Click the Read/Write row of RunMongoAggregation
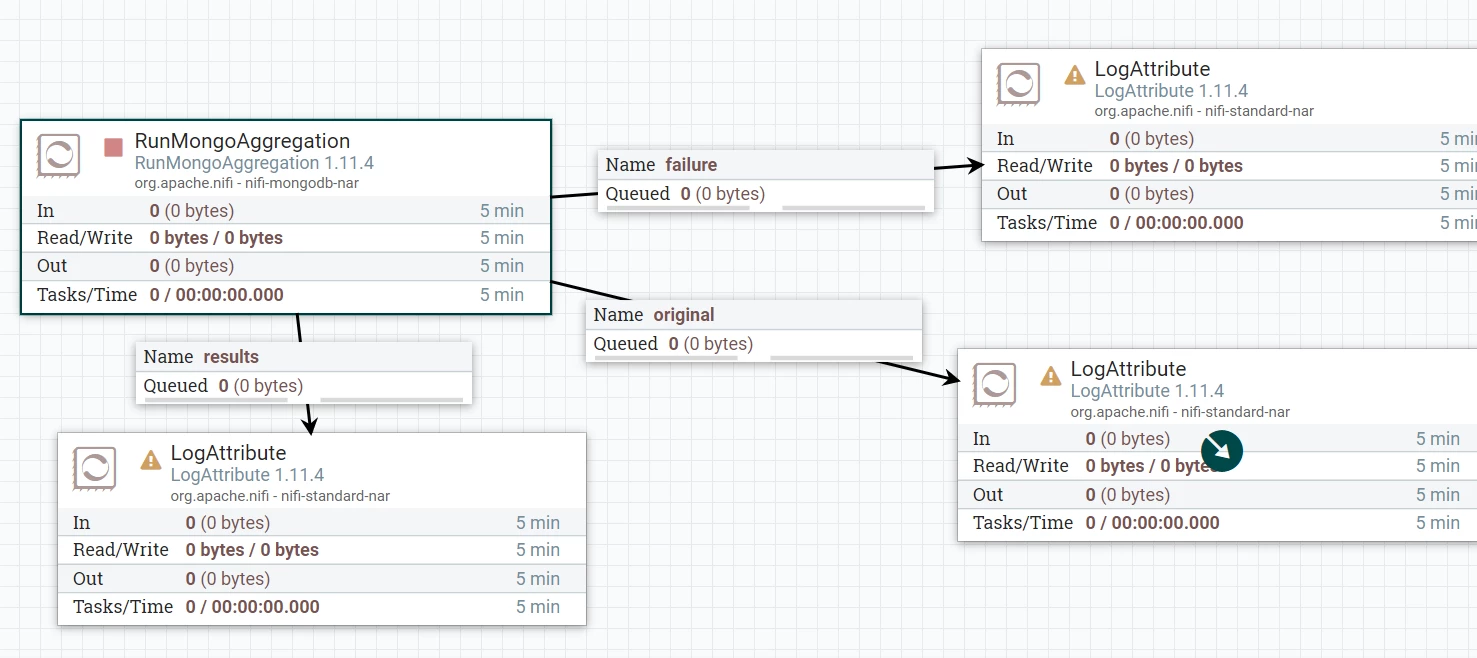This screenshot has height=658, width=1477. click(286, 238)
